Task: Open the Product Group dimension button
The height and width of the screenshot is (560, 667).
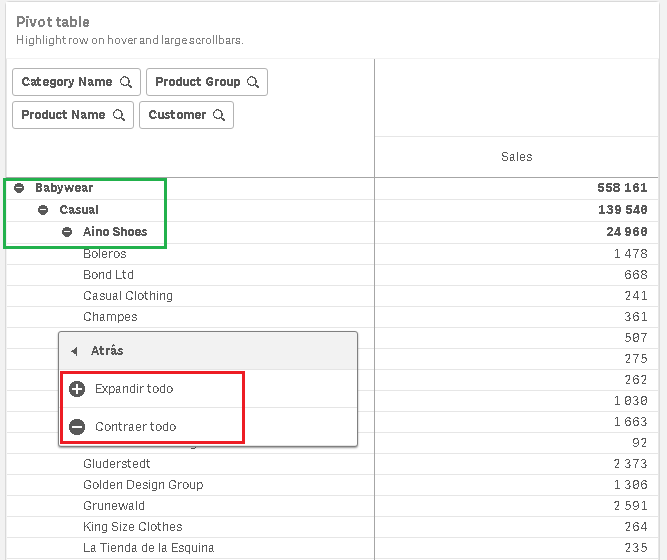Action: [x=197, y=82]
